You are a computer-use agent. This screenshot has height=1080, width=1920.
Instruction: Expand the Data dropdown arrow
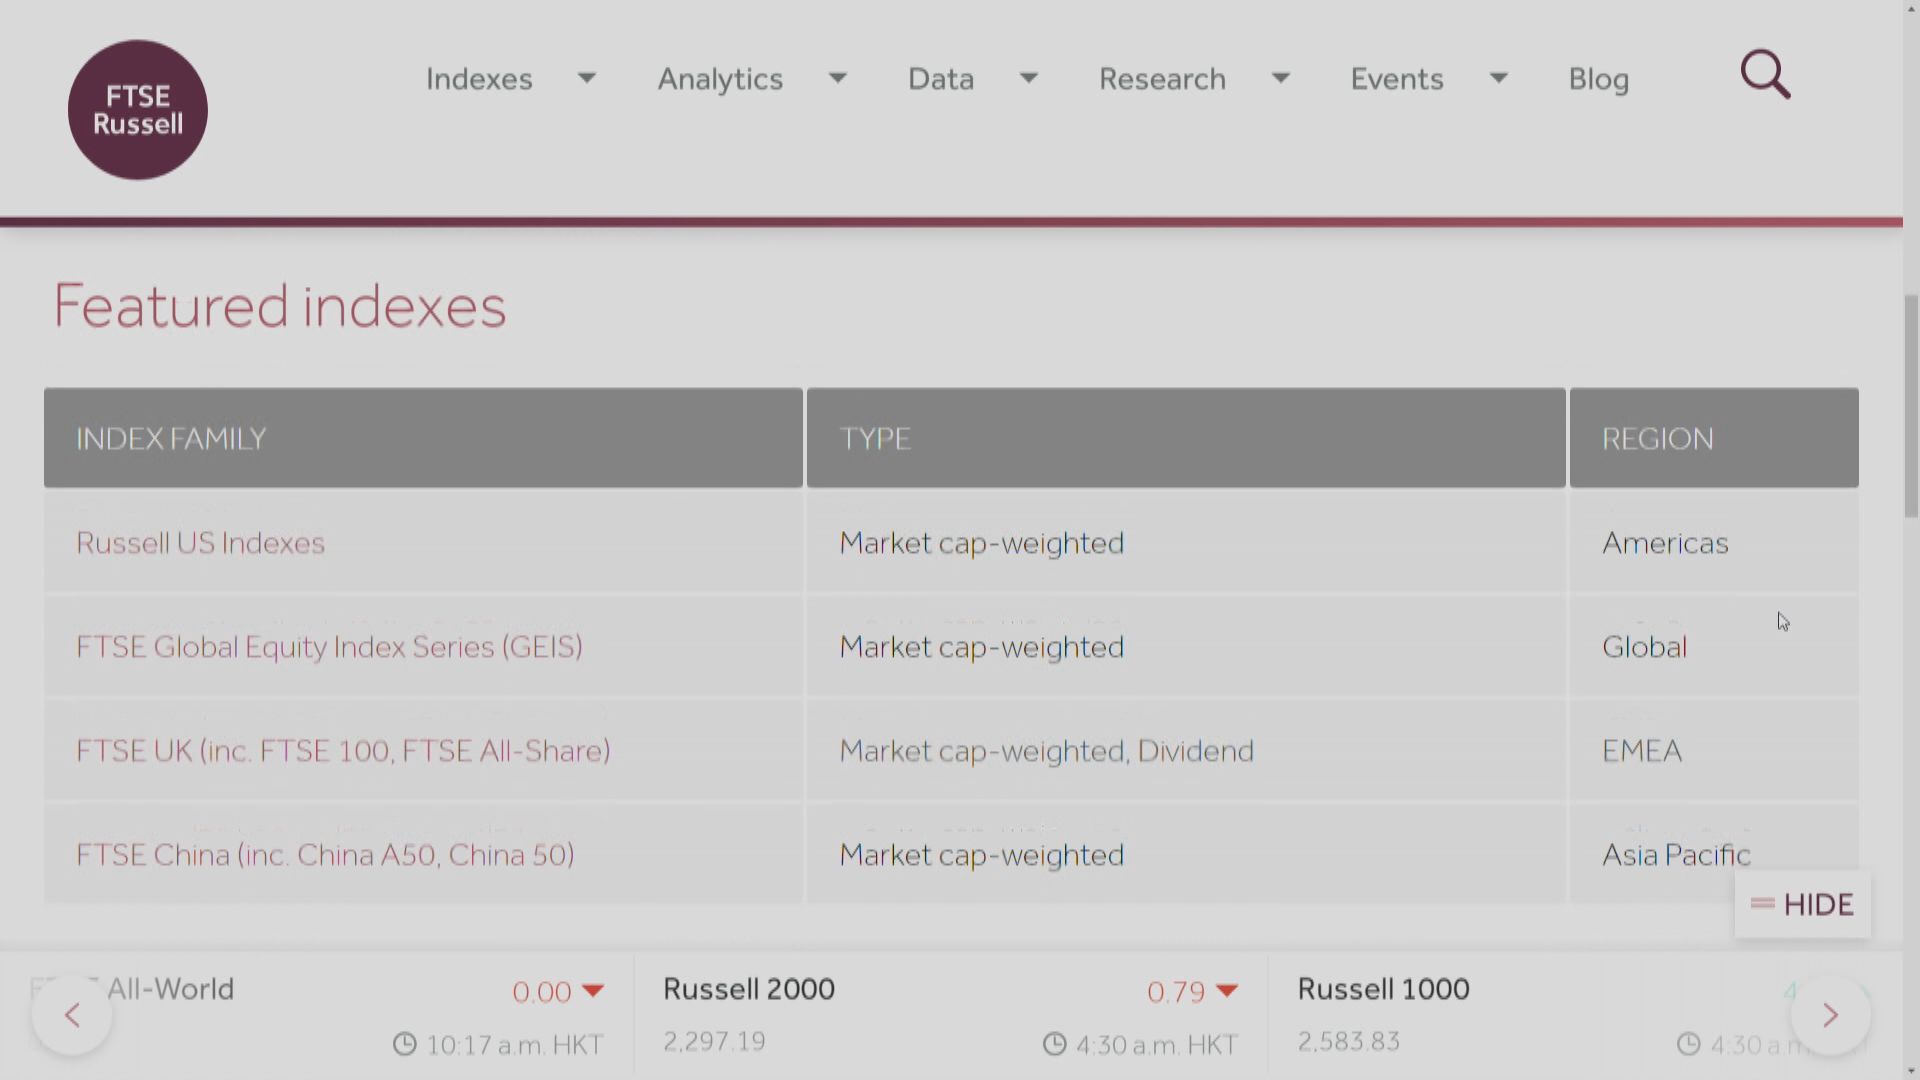(x=1028, y=78)
